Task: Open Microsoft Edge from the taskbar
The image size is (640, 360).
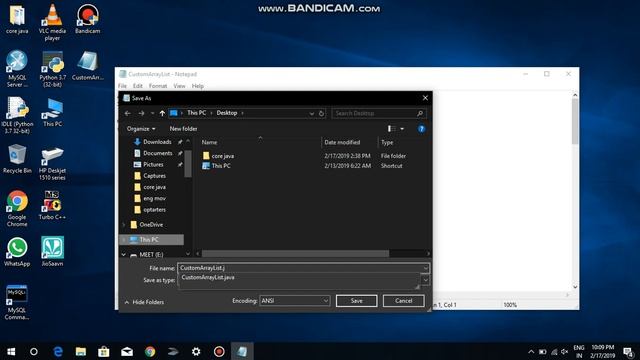Action: point(58,351)
